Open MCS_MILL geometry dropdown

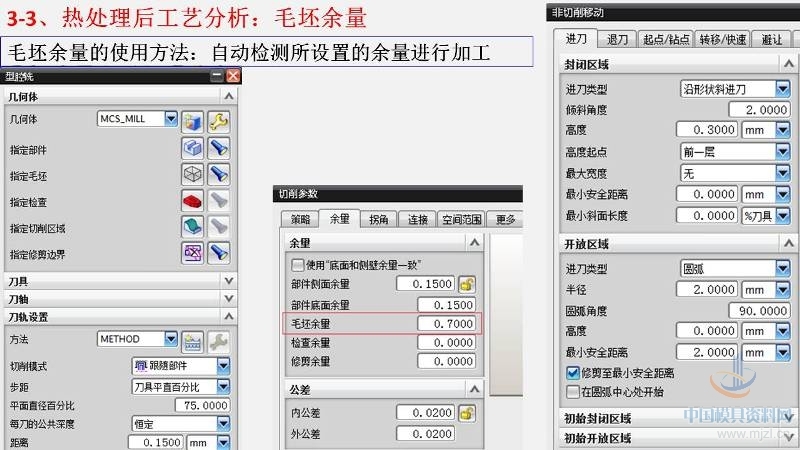[171, 119]
